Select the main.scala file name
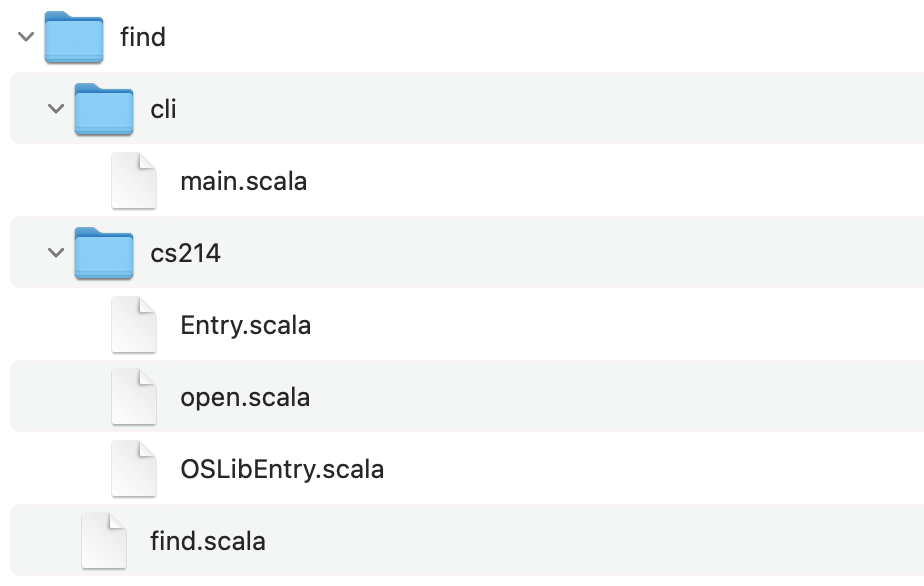This screenshot has height=586, width=924. (x=243, y=181)
